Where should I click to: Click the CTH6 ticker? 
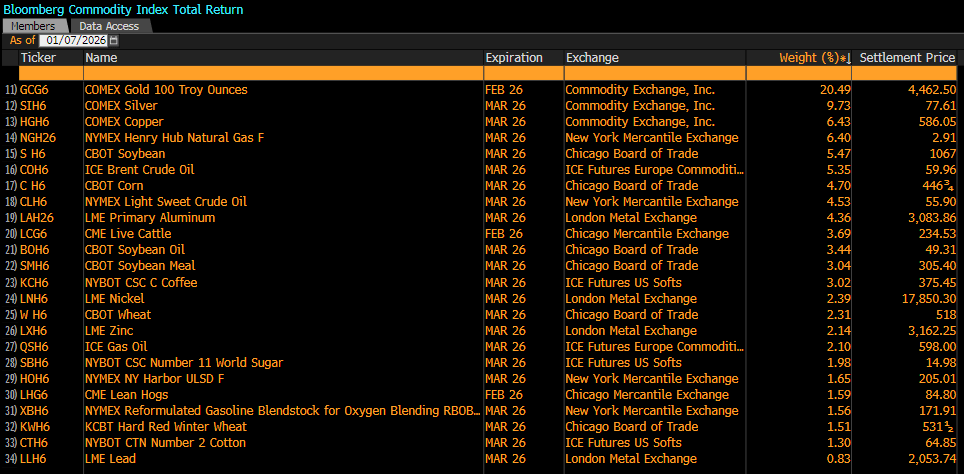[x=34, y=443]
